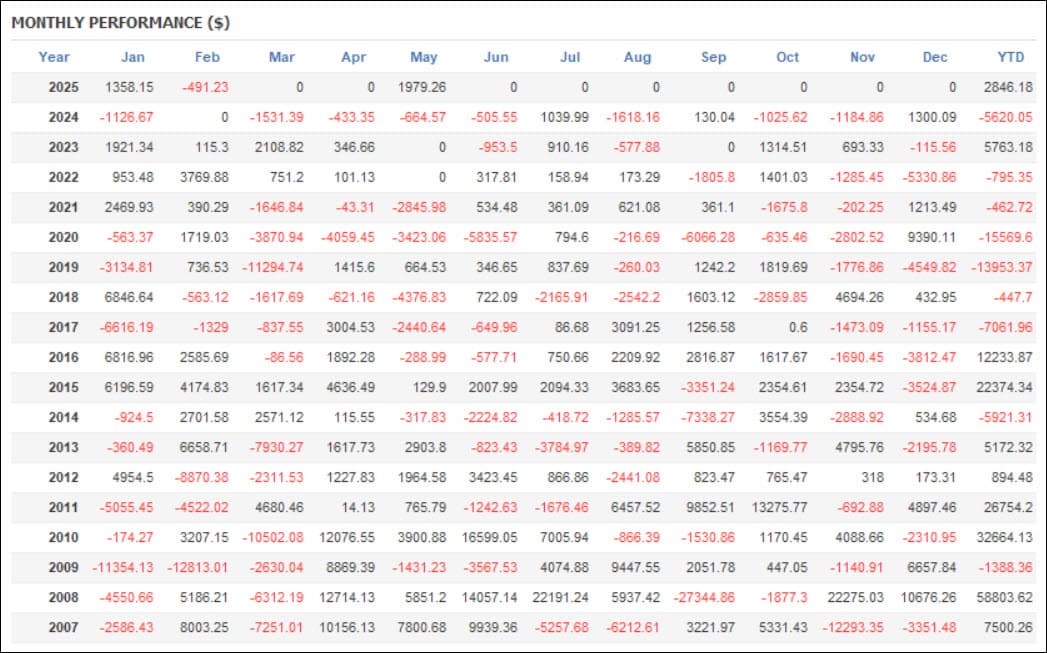Select the -15569.6 YTD cell
Image resolution: width=1047 pixels, height=653 pixels.
1006,238
